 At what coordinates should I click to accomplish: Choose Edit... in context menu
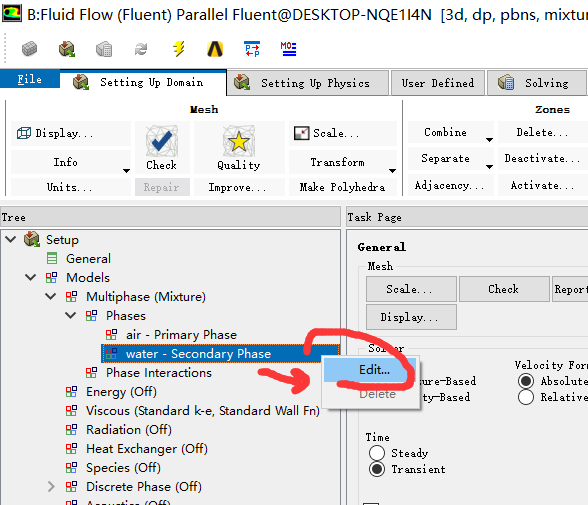pos(370,370)
